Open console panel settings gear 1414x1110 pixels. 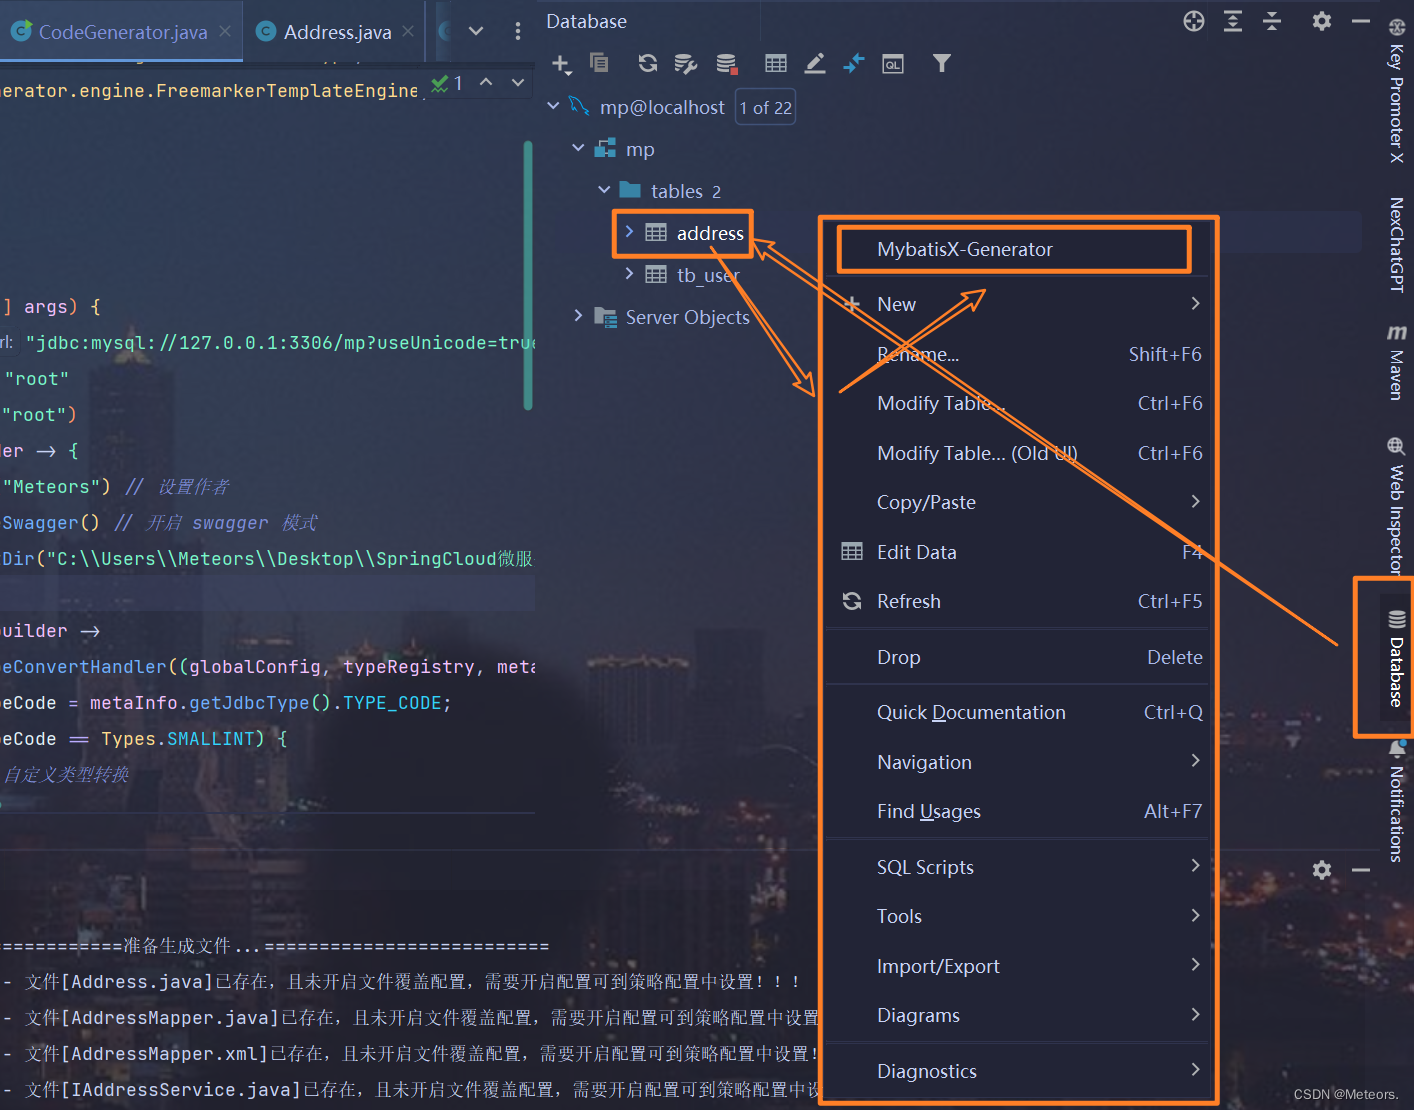[x=1322, y=870]
